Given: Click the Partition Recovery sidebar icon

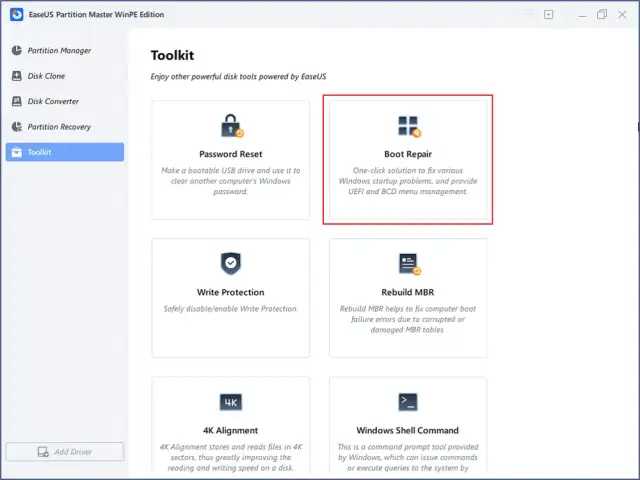Looking at the screenshot, I should click(17, 127).
